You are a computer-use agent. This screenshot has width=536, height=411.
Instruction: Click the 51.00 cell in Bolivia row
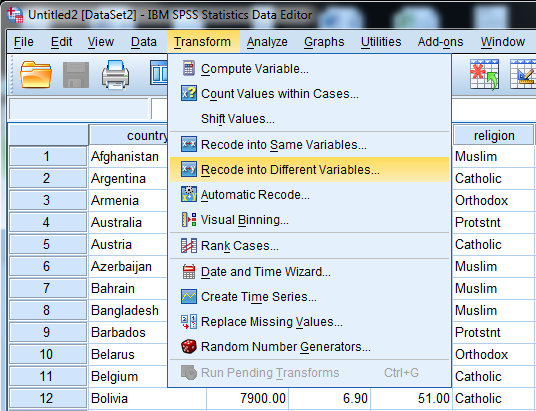click(412, 398)
